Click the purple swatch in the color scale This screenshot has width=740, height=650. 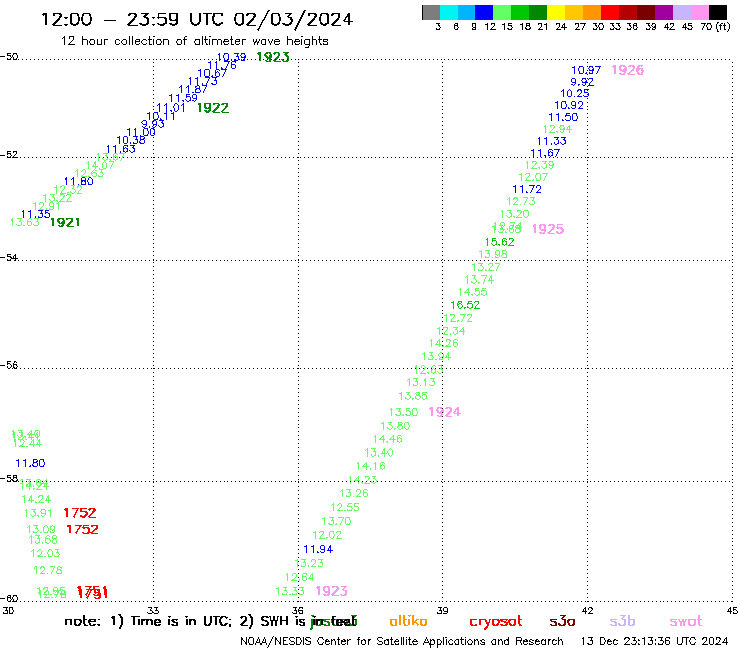coord(664,12)
